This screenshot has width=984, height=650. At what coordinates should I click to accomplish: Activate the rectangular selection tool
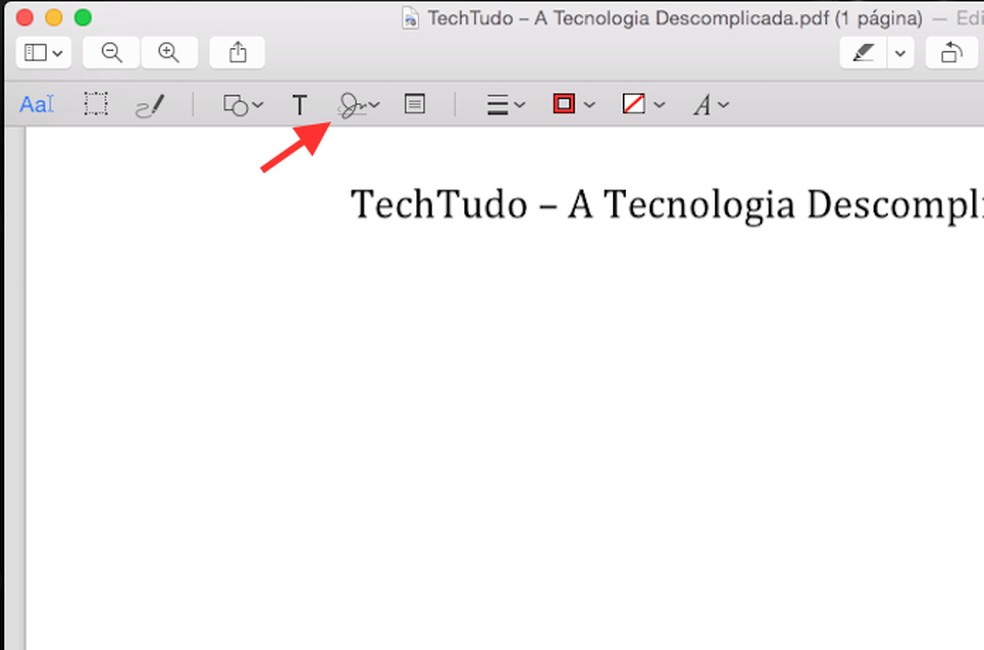[96, 104]
